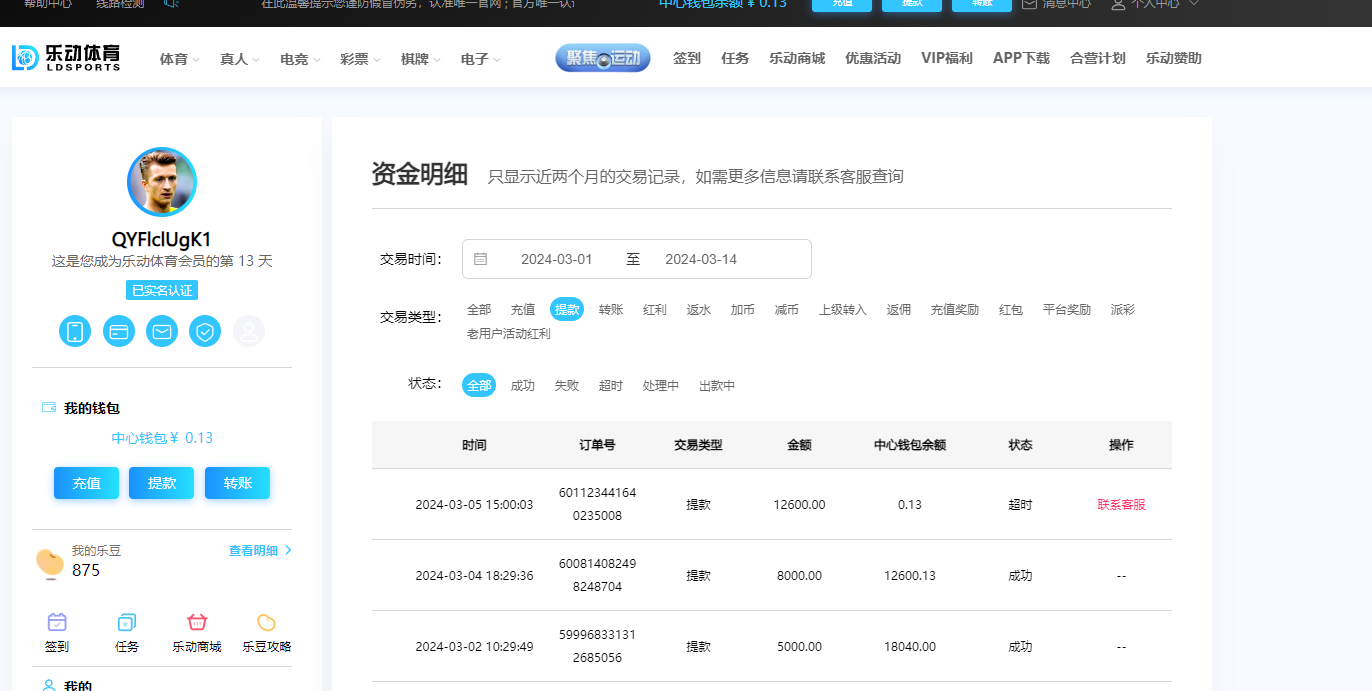Click the 联系客服 link for the timed-out order
The width and height of the screenshot is (1372, 691).
coord(1121,505)
